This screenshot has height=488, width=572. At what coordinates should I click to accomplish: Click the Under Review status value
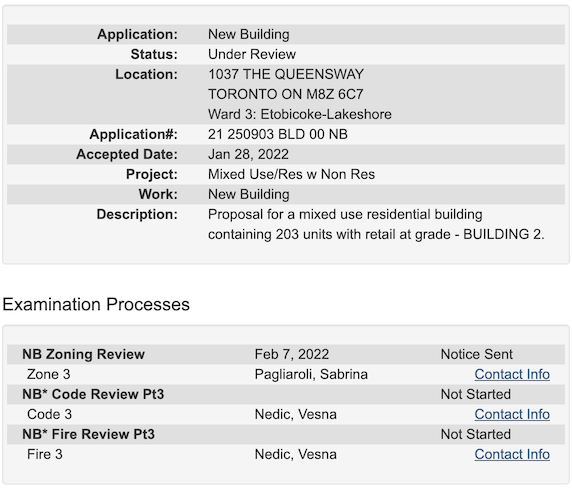[252, 54]
